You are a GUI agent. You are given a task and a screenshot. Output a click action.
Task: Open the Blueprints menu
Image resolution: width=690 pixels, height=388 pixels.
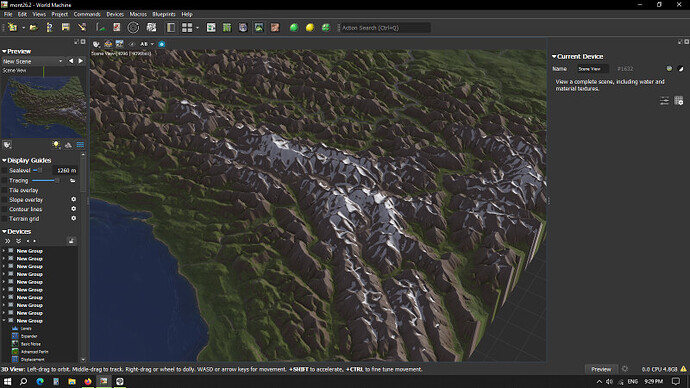(164, 14)
